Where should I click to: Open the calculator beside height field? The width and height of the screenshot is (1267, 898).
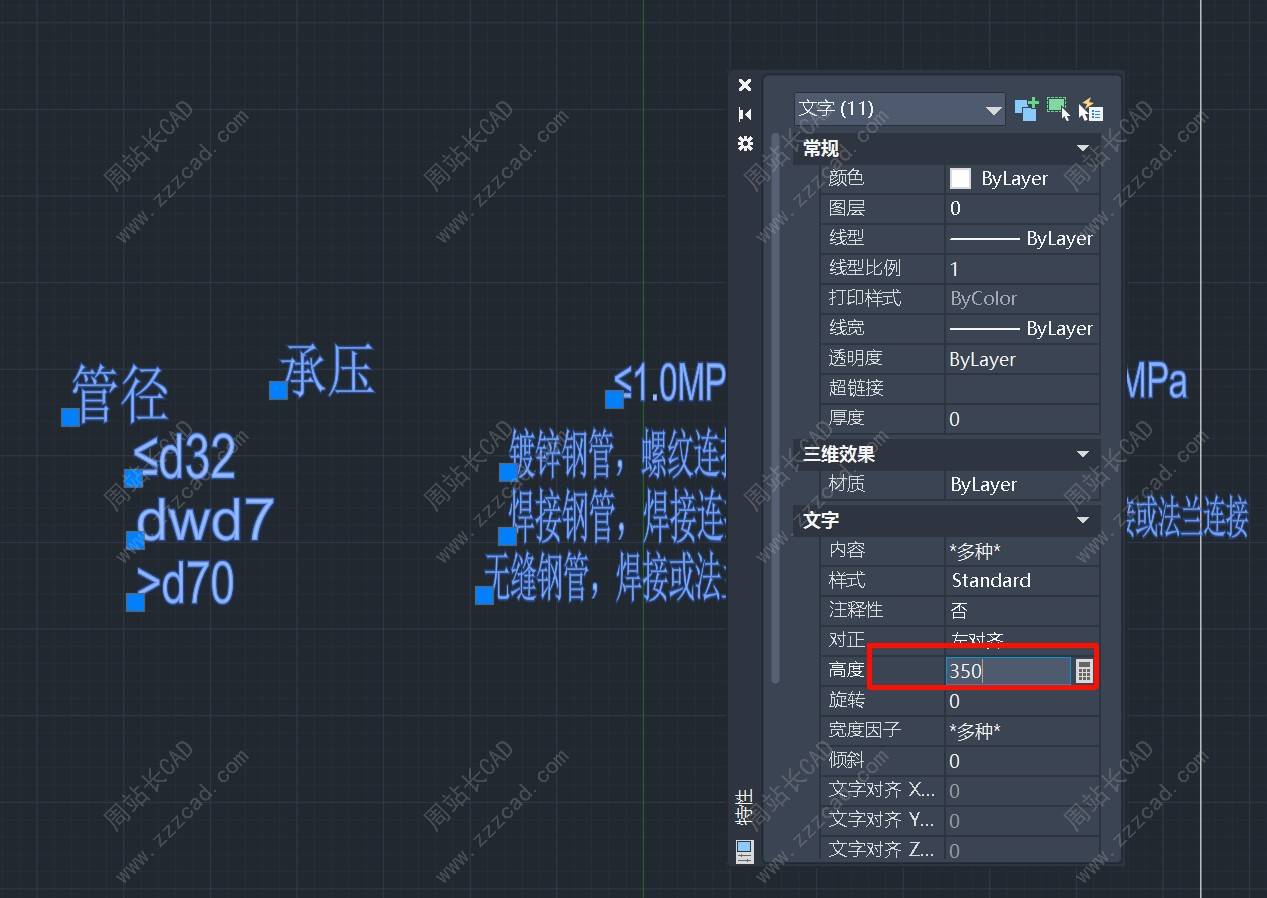(x=1084, y=671)
